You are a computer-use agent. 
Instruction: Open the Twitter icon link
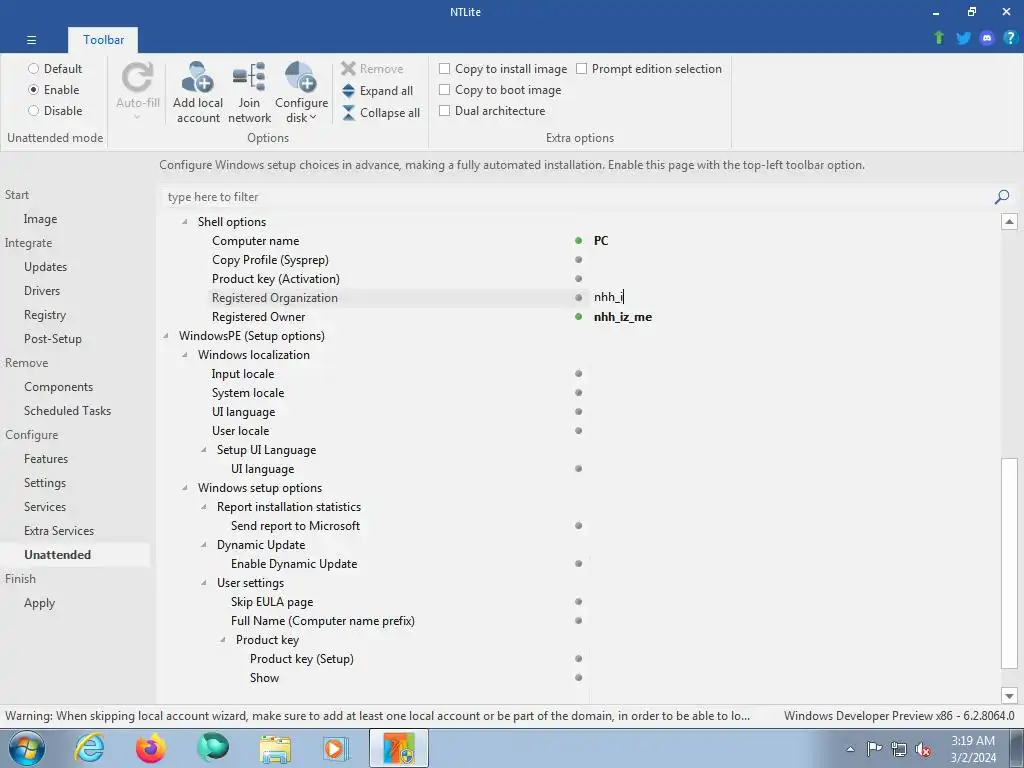963,38
